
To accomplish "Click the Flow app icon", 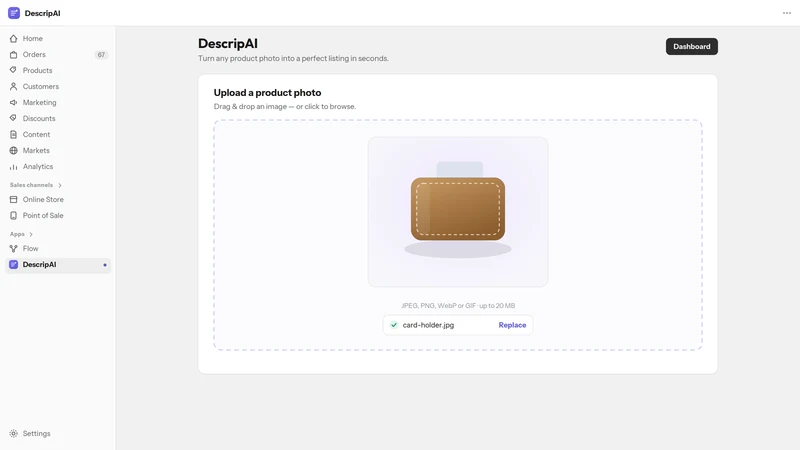I will click(x=14, y=248).
